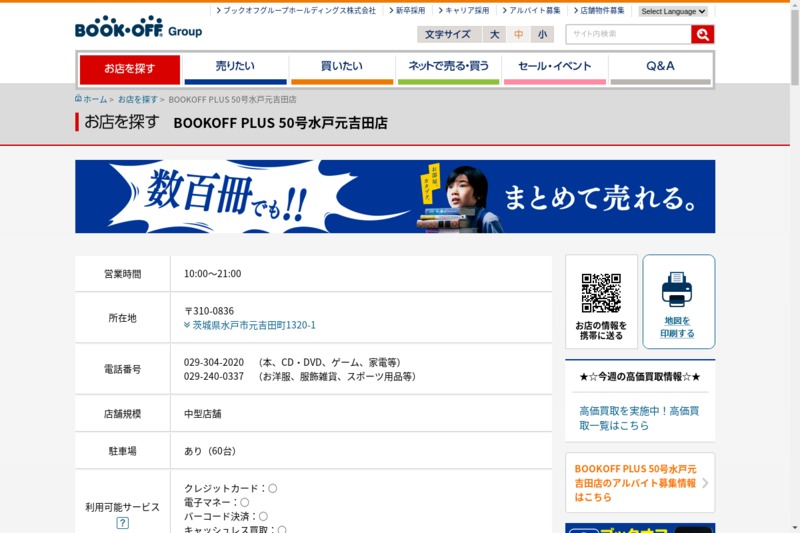
Task: Open the Q&A menu tab
Action: coord(660,69)
